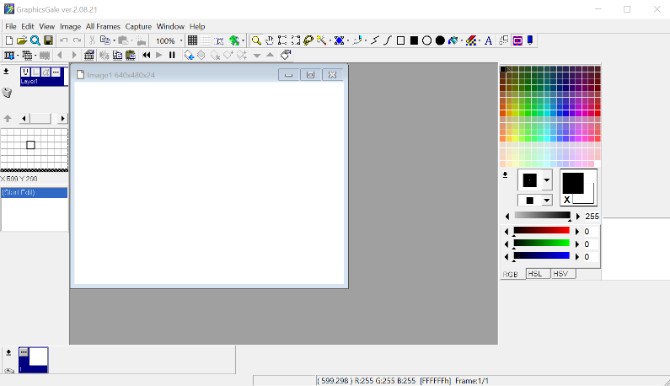The height and width of the screenshot is (386, 670).
Task: Click the Redo arrow icon
Action: coord(77,41)
